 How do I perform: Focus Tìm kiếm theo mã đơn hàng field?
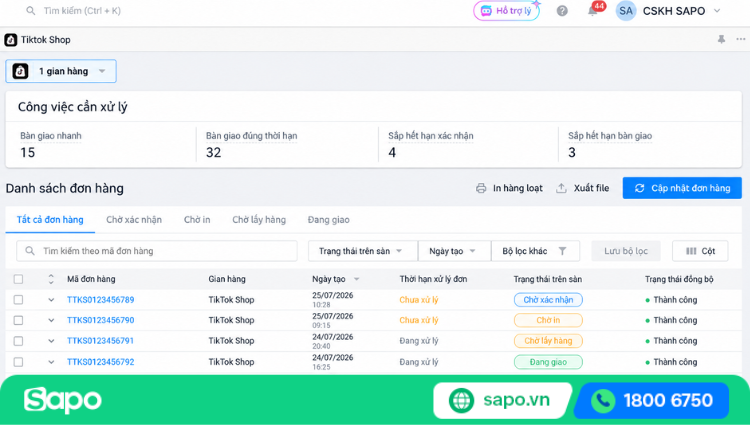coord(157,251)
